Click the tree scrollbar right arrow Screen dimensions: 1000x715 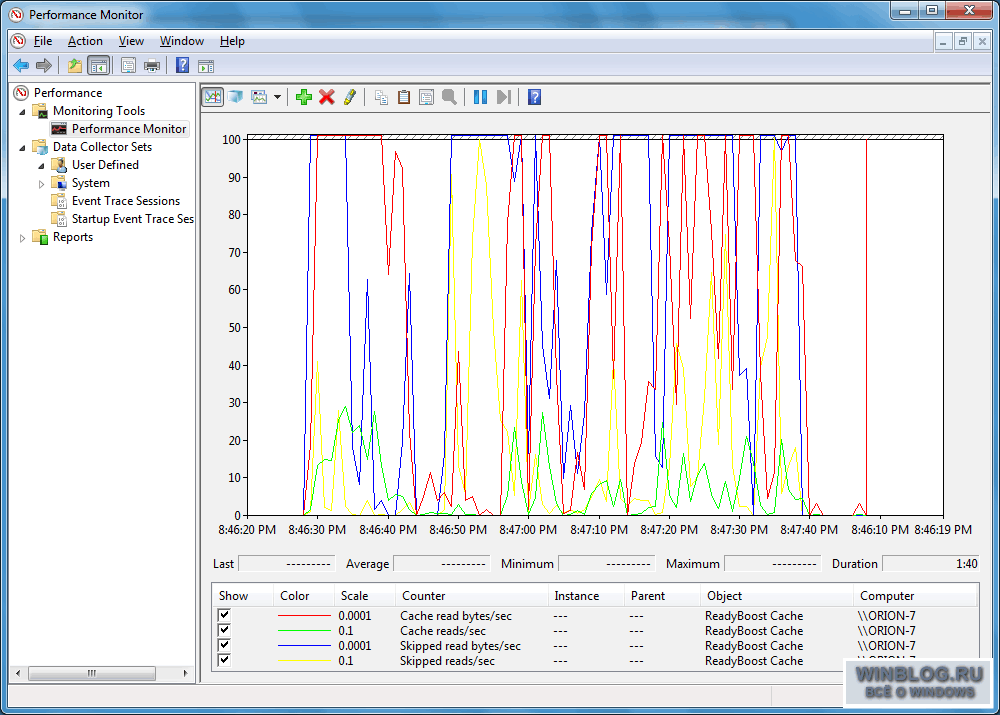click(186, 674)
